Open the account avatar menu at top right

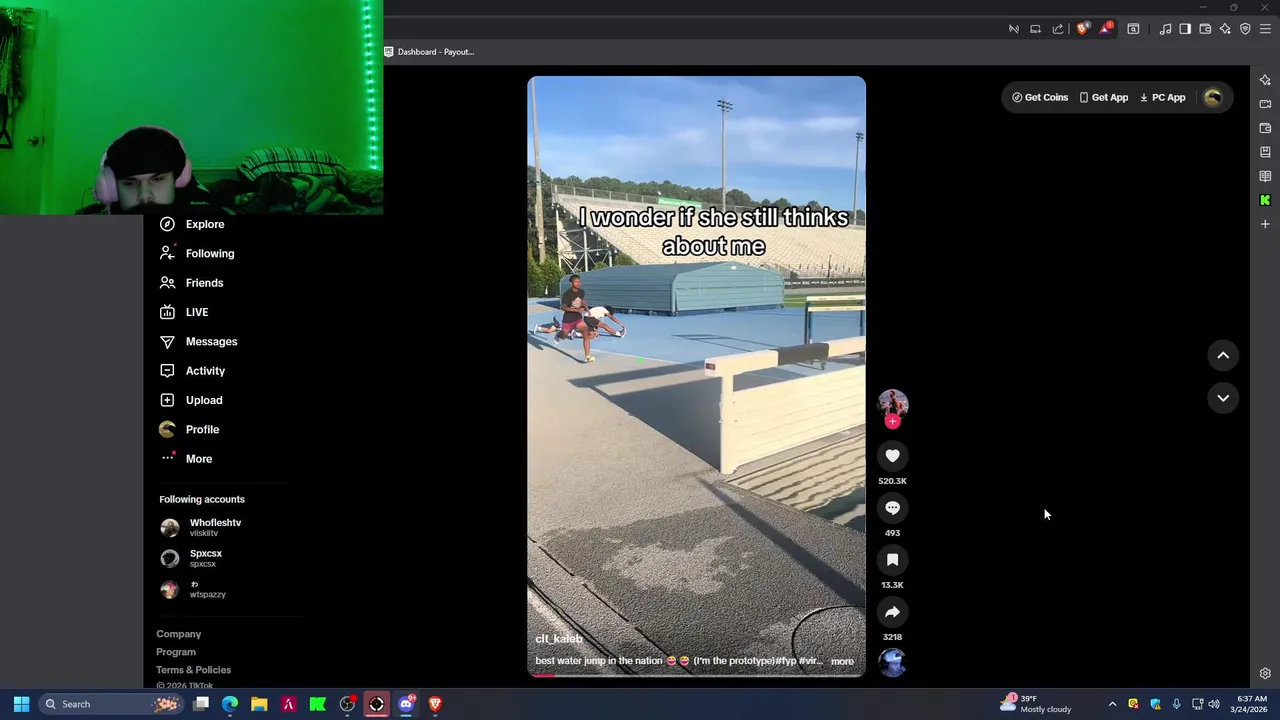(1213, 97)
